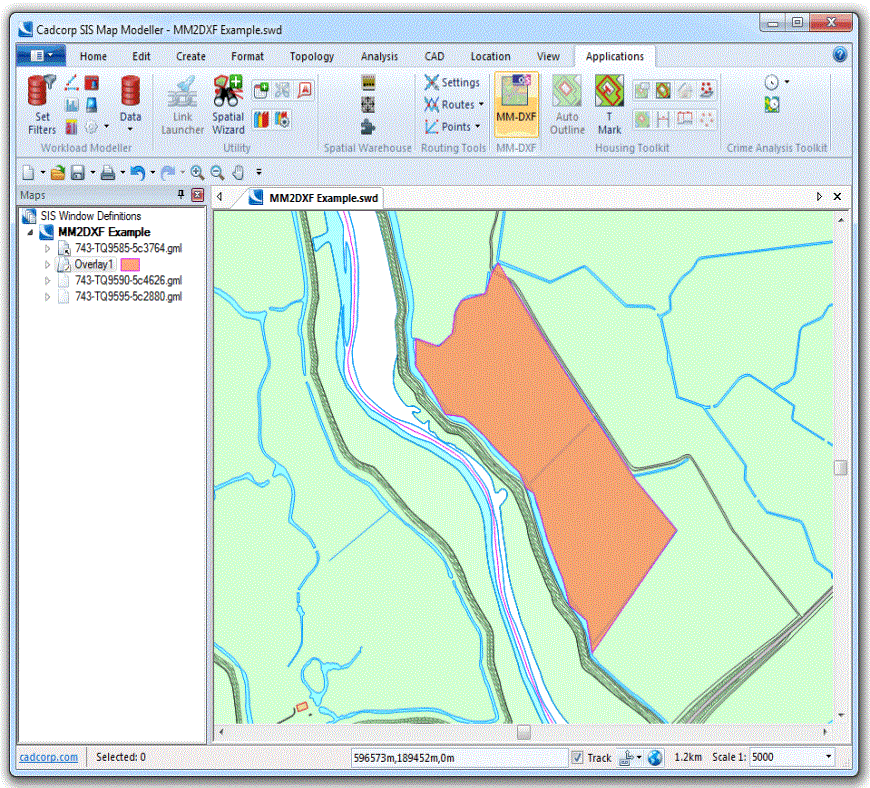The image size is (870, 788).
Task: Click the Data database icon
Action: click(130, 91)
